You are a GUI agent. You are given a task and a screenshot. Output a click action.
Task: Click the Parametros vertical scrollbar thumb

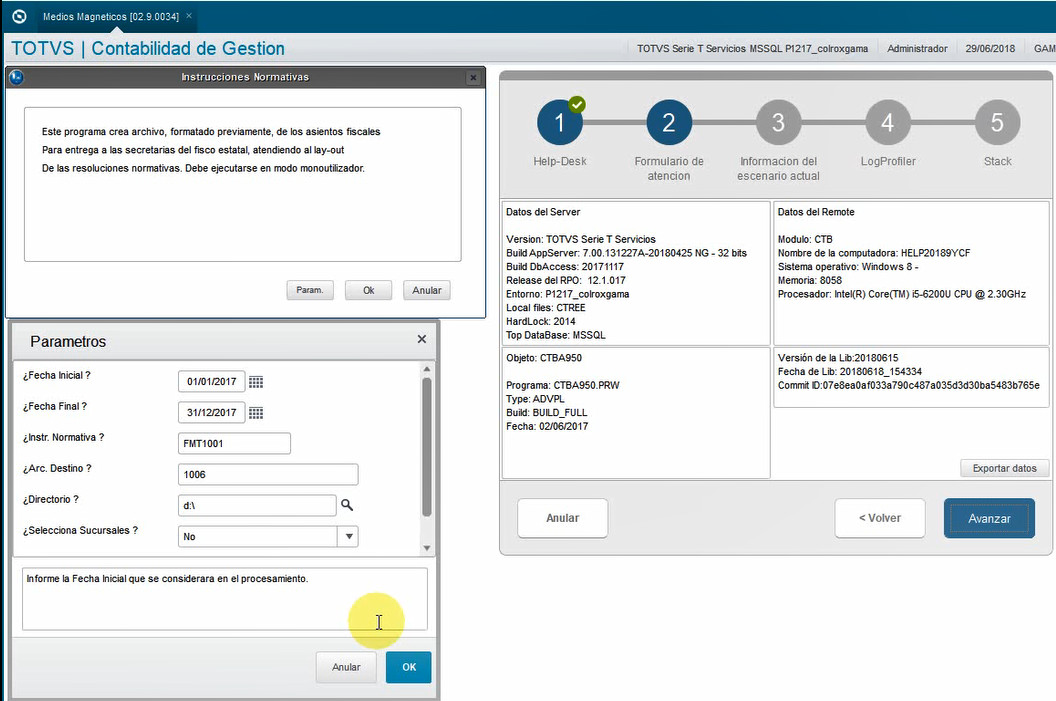point(426,447)
